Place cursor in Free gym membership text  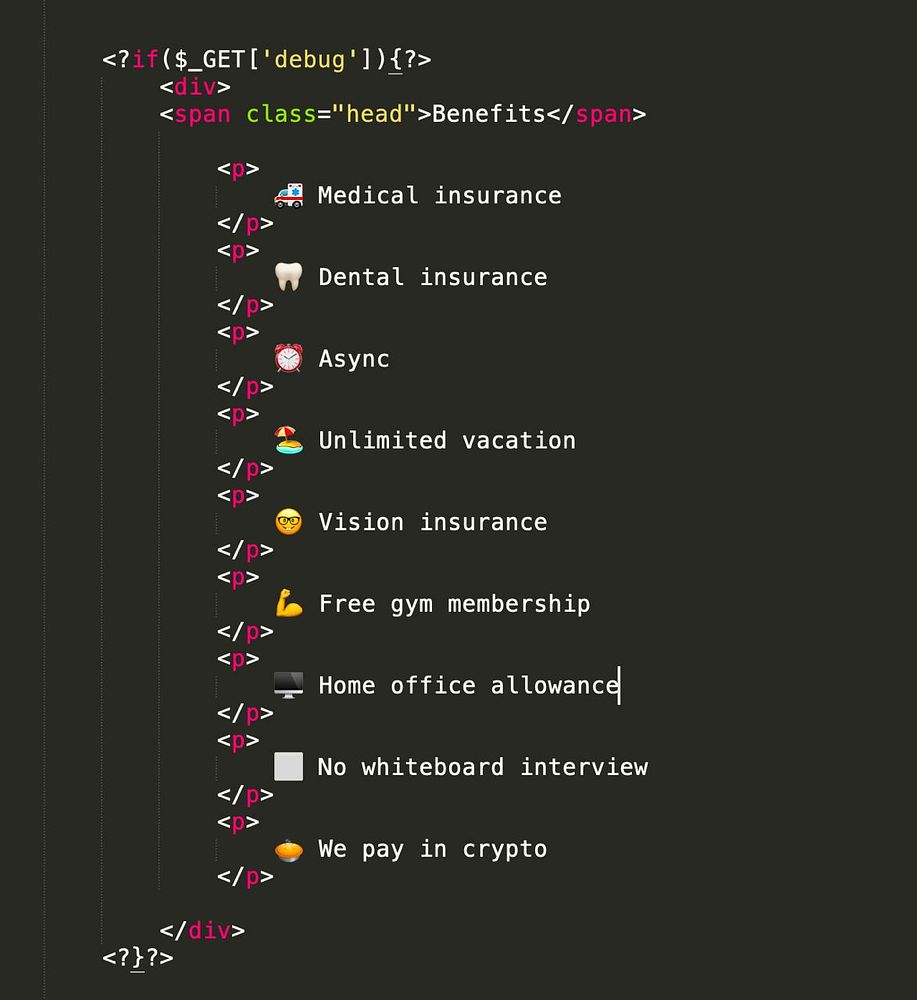(455, 604)
